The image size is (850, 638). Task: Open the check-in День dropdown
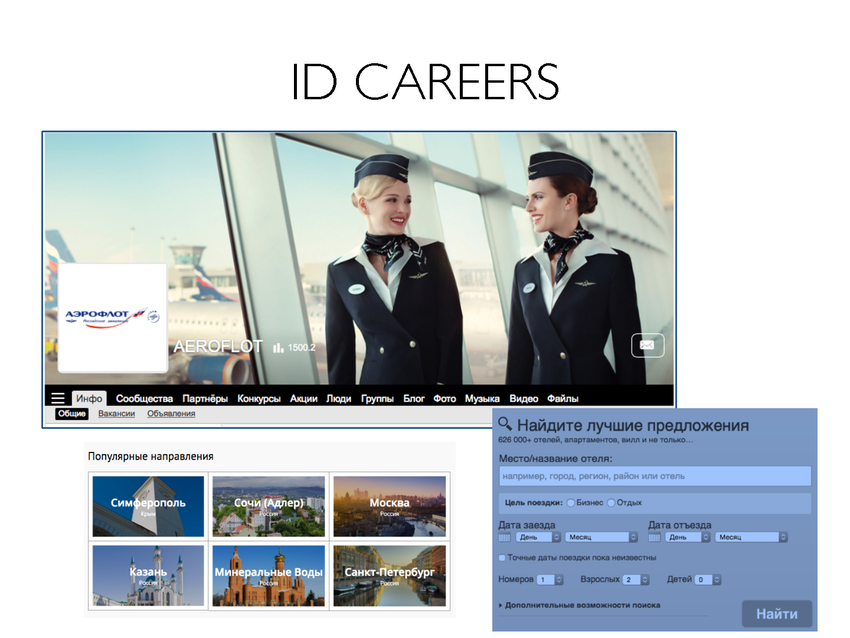click(x=537, y=537)
